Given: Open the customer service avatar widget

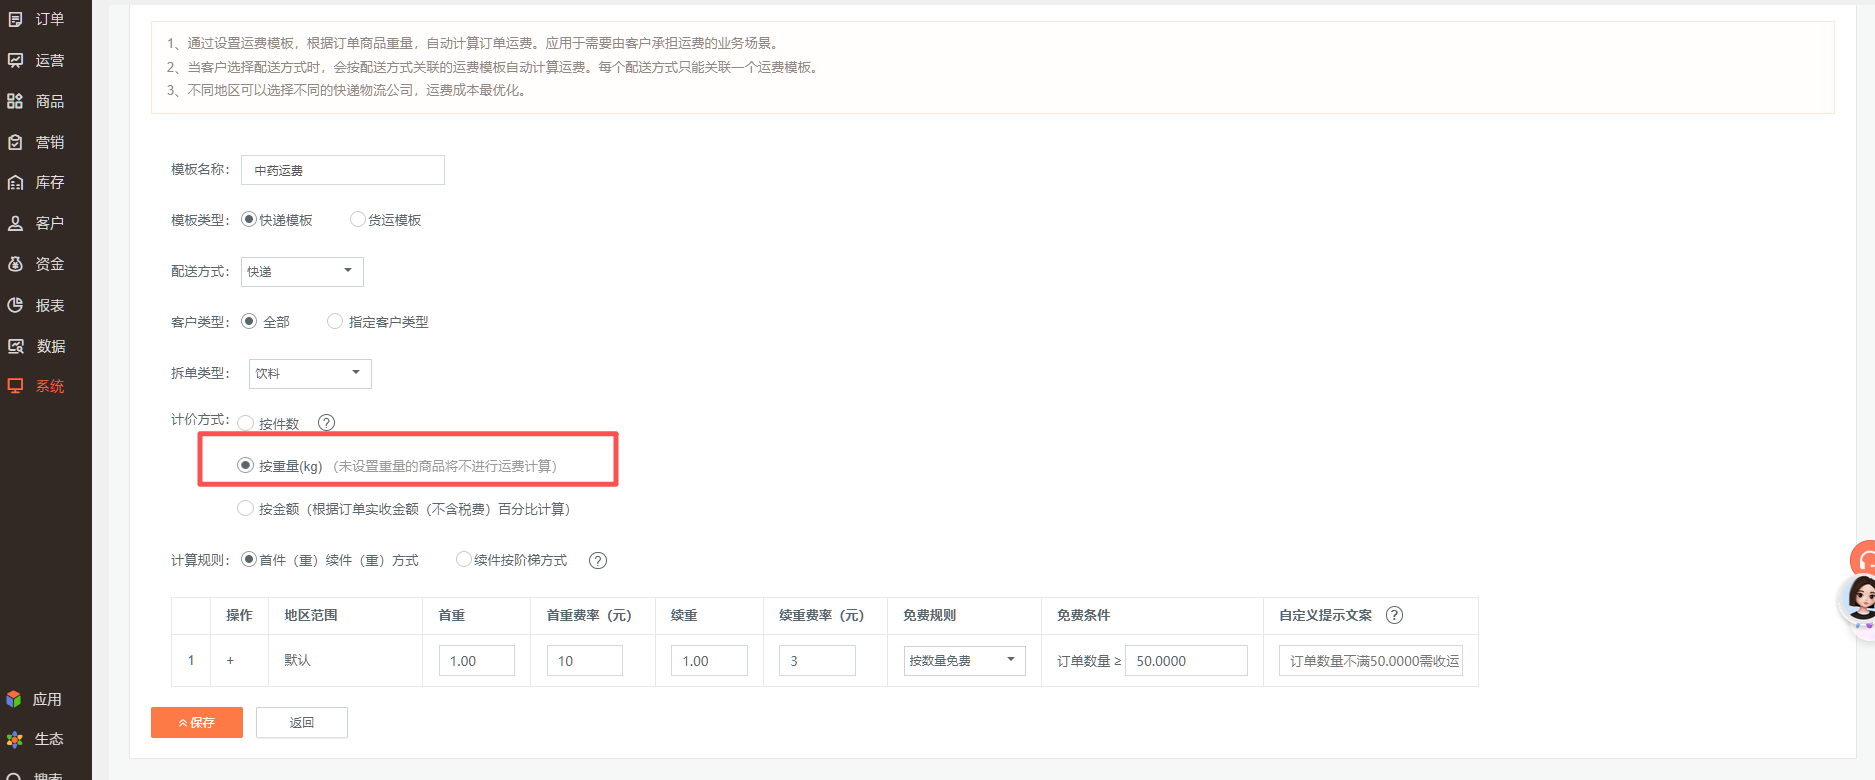Looking at the screenshot, I should [1860, 600].
